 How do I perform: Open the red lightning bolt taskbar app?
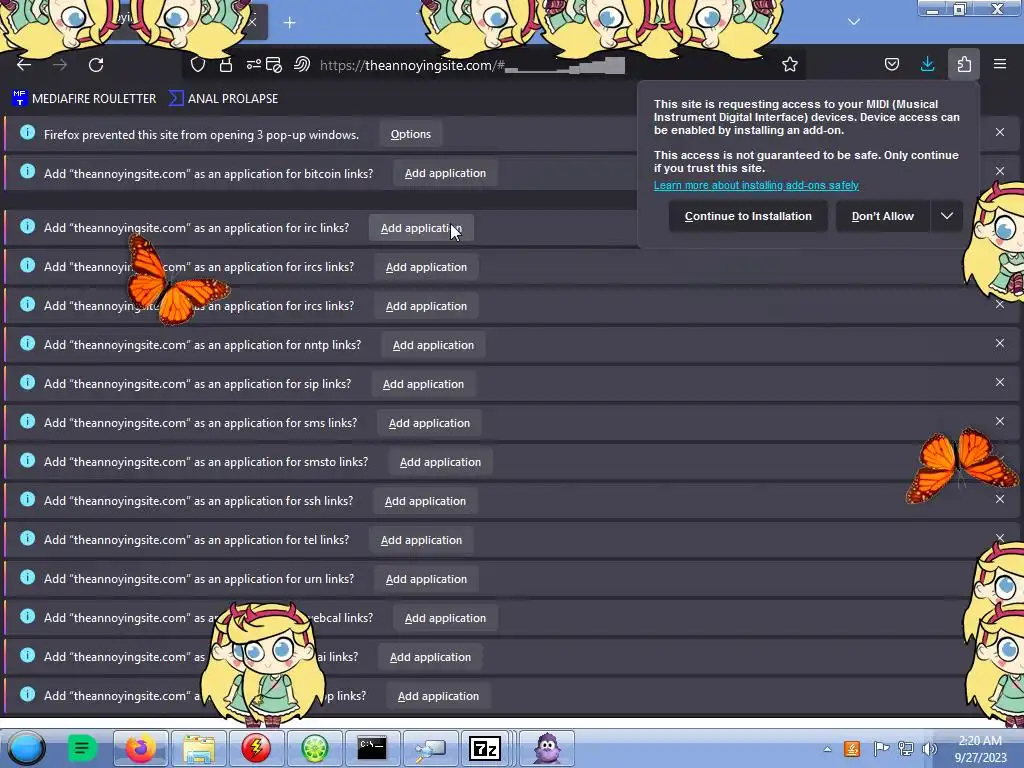point(256,748)
